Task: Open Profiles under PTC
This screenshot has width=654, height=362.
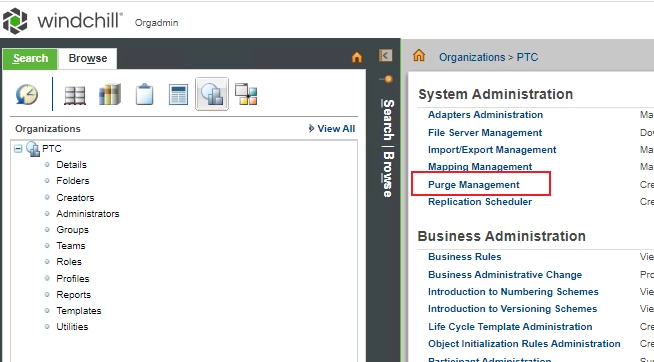Action: pyautogui.click(x=73, y=279)
